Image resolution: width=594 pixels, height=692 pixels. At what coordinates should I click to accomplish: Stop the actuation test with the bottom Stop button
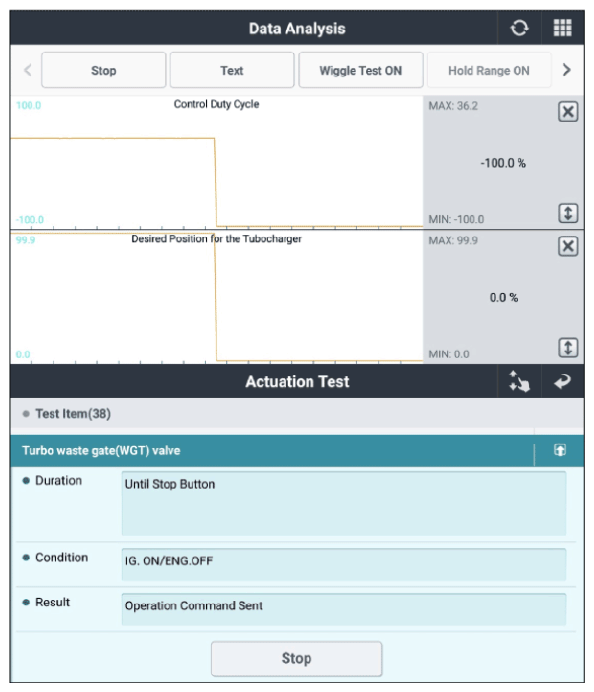pos(297,658)
